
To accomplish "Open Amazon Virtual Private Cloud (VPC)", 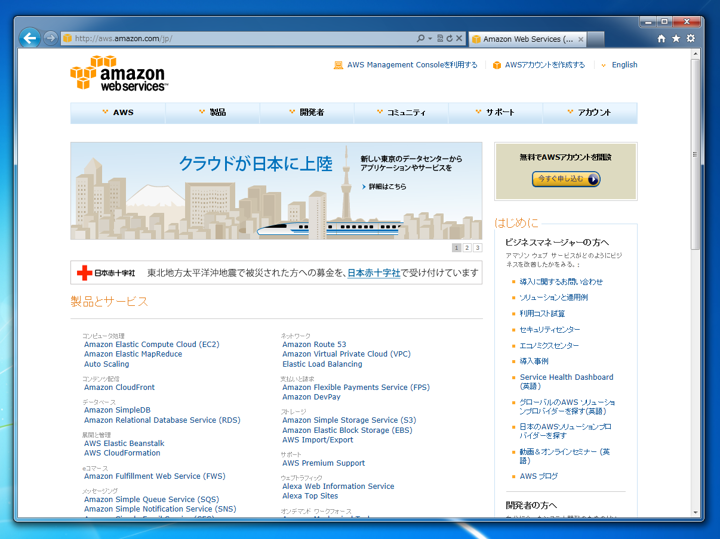I will click(x=347, y=354).
